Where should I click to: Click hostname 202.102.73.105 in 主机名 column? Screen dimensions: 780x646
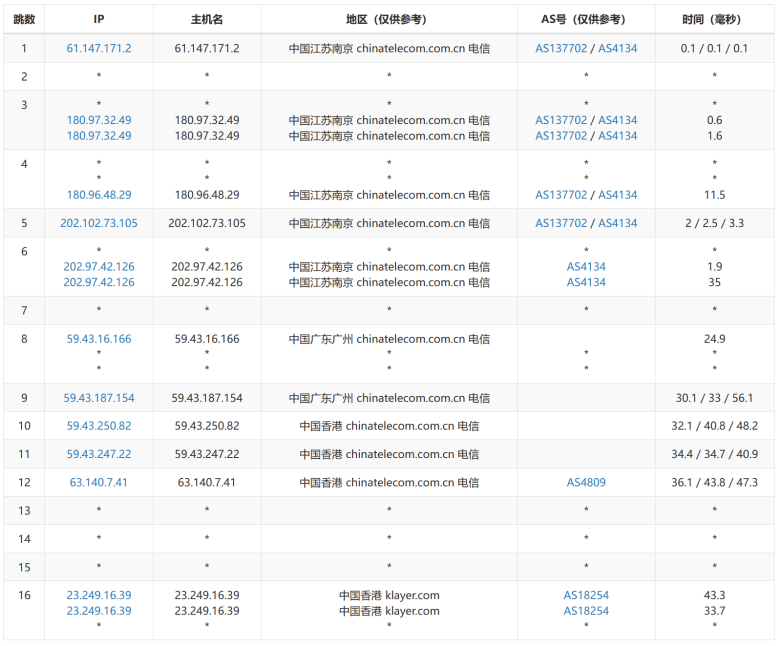tap(207, 223)
